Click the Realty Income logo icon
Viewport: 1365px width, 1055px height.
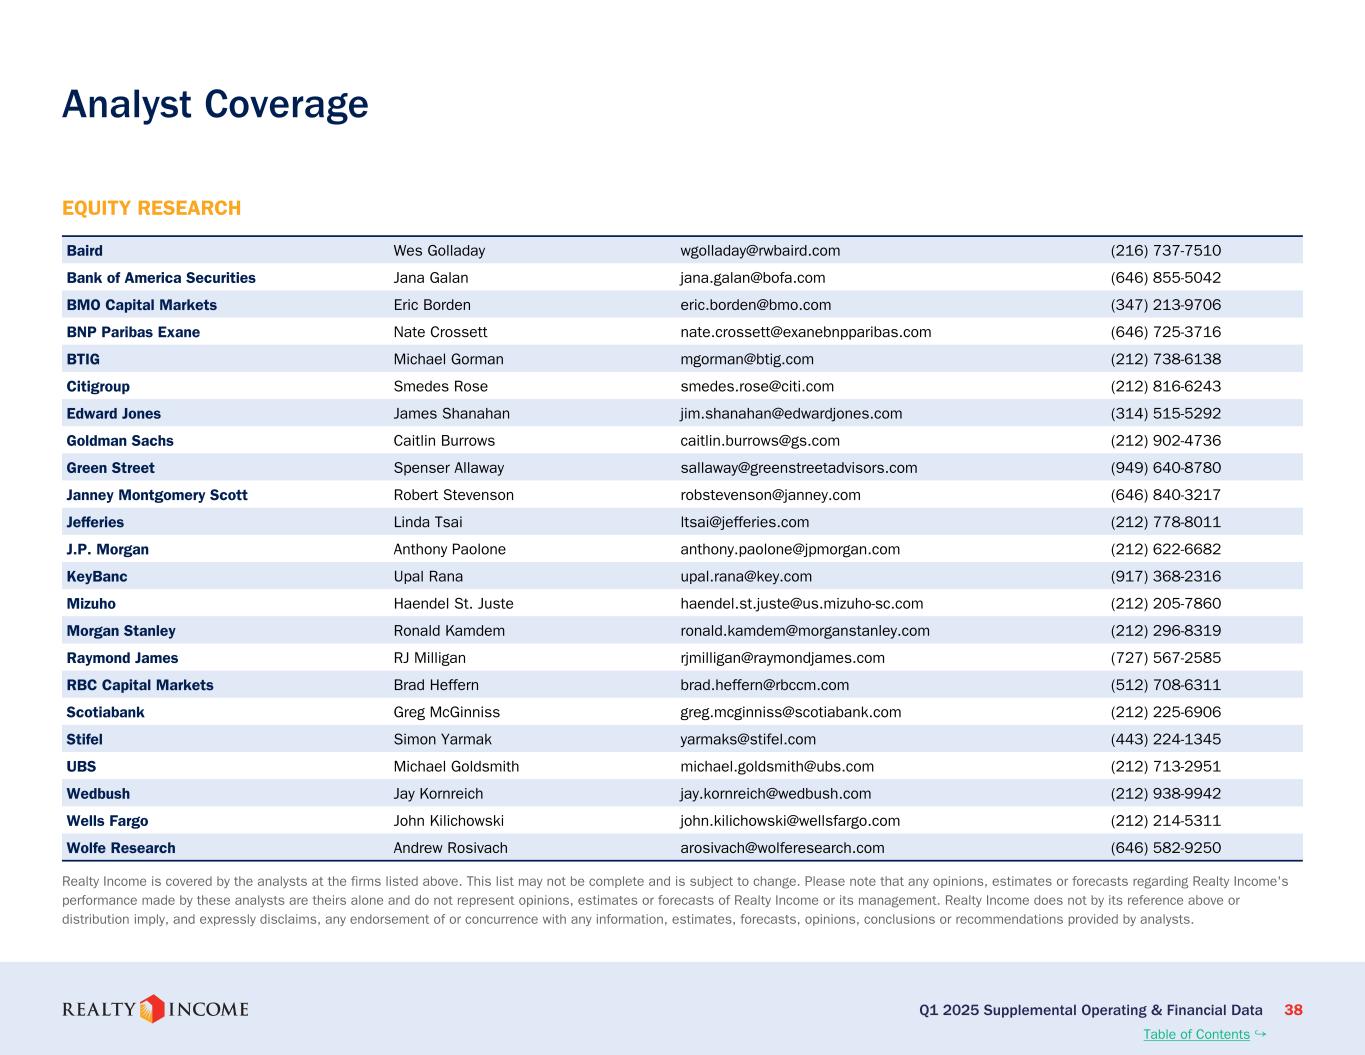point(152,1009)
